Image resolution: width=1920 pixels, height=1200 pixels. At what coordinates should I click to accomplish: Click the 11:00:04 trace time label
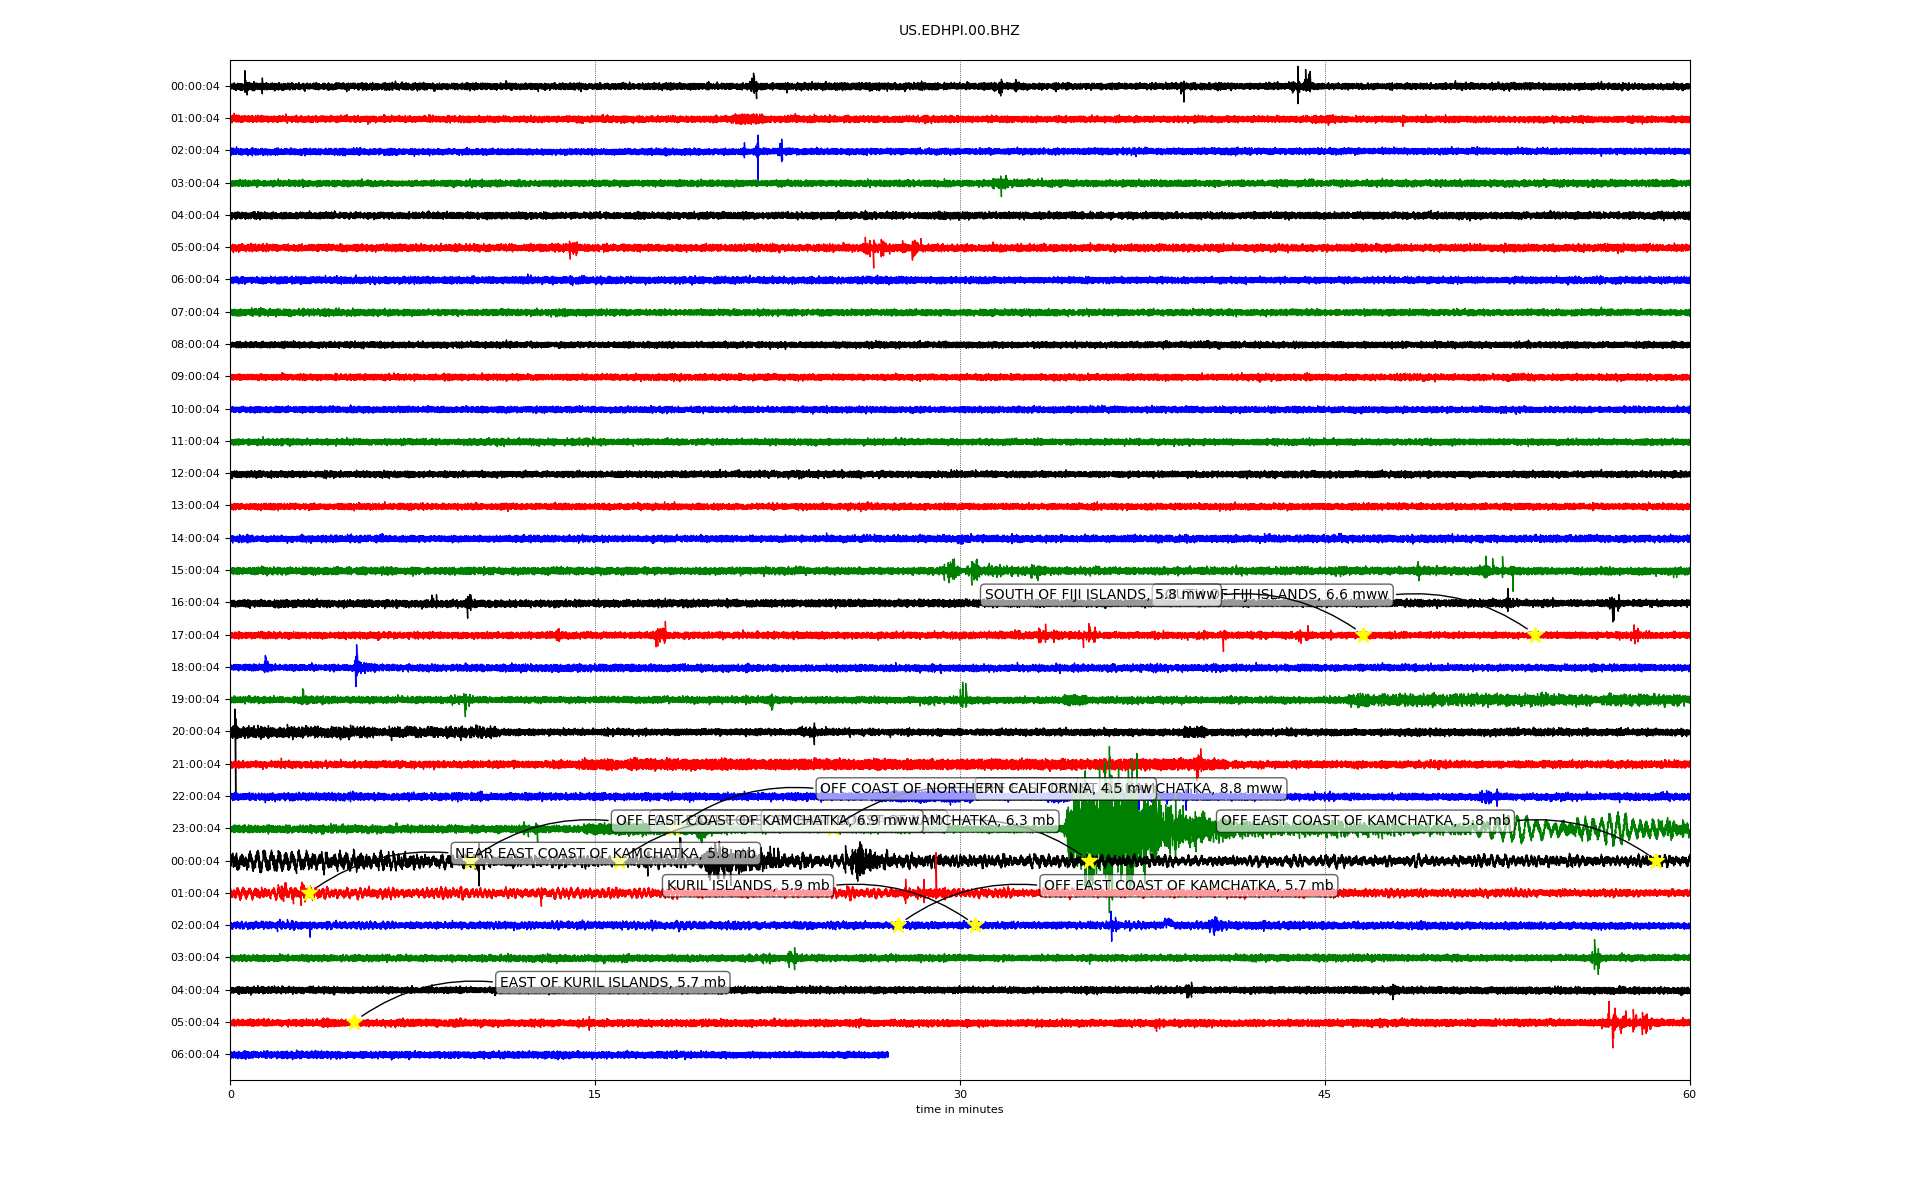pos(195,442)
